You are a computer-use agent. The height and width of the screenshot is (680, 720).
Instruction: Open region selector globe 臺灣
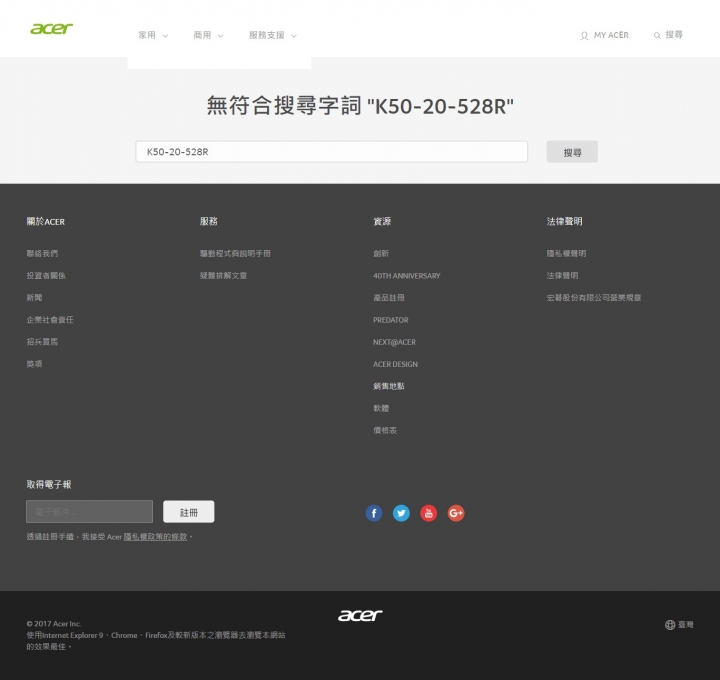[679, 624]
